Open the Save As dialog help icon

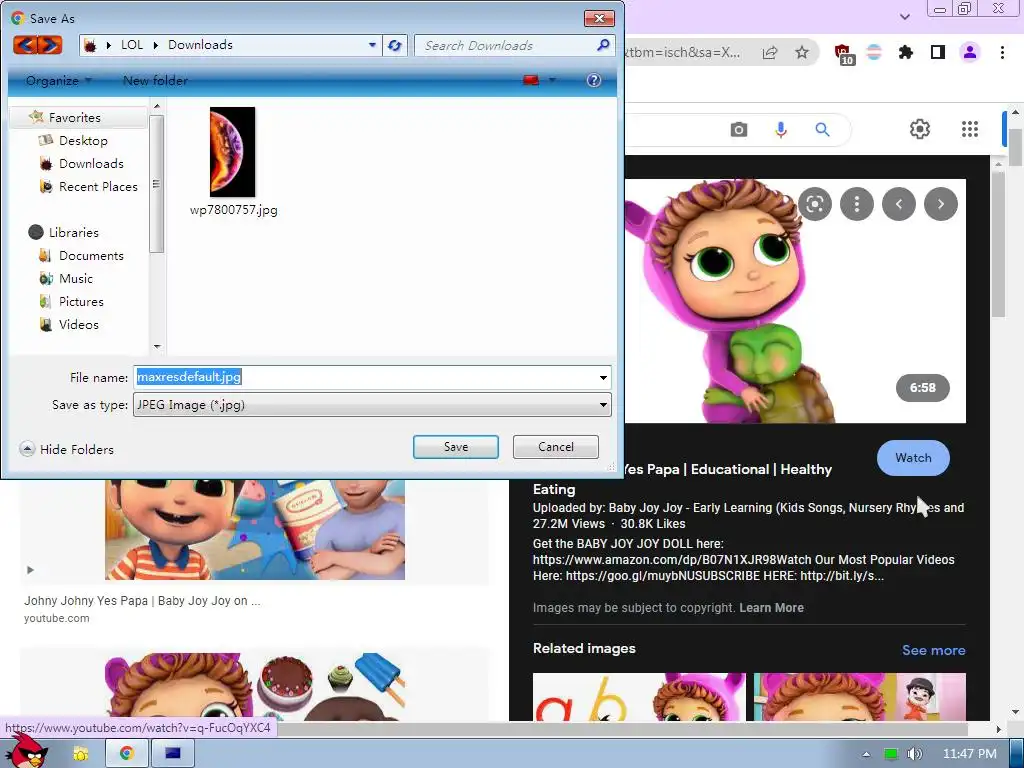pos(594,80)
